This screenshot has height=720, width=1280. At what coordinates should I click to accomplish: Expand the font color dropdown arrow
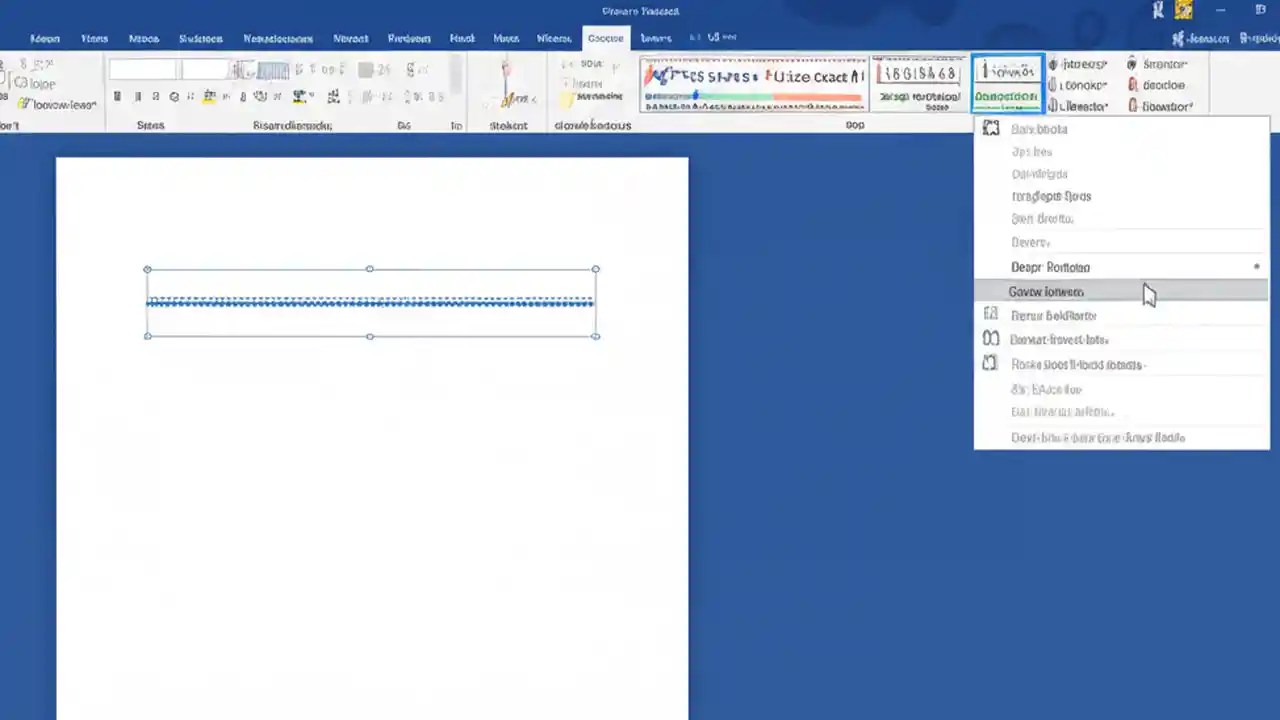pyautogui.click(x=311, y=97)
